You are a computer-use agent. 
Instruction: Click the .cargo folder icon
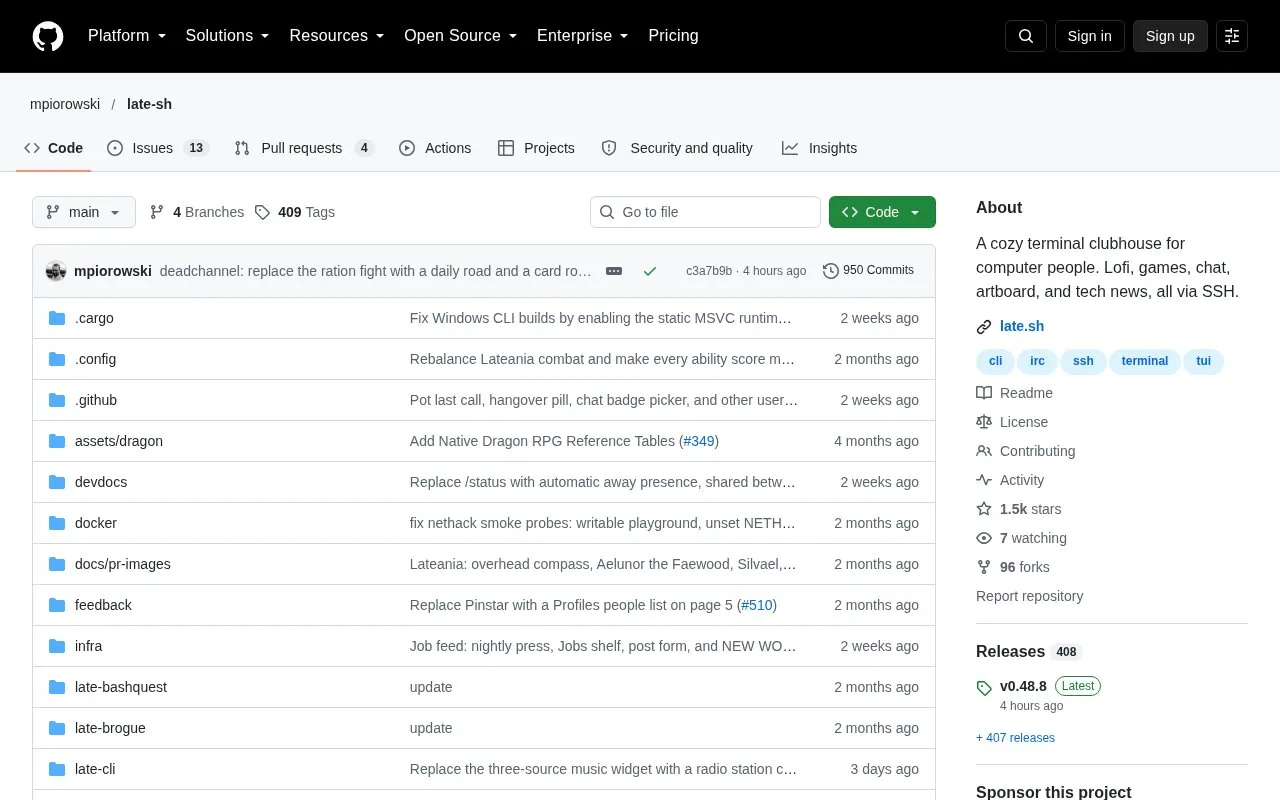[57, 318]
